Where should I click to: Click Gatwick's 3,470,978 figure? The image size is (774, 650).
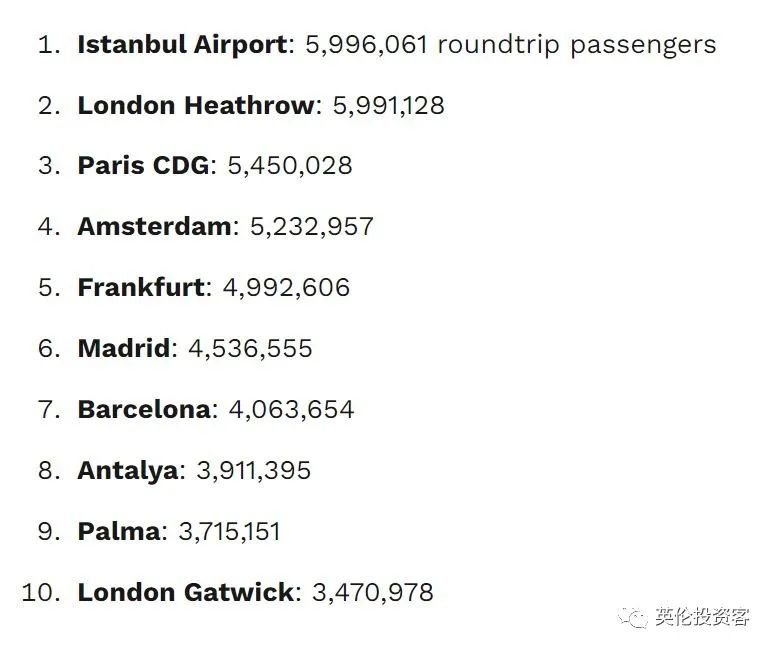(x=373, y=593)
